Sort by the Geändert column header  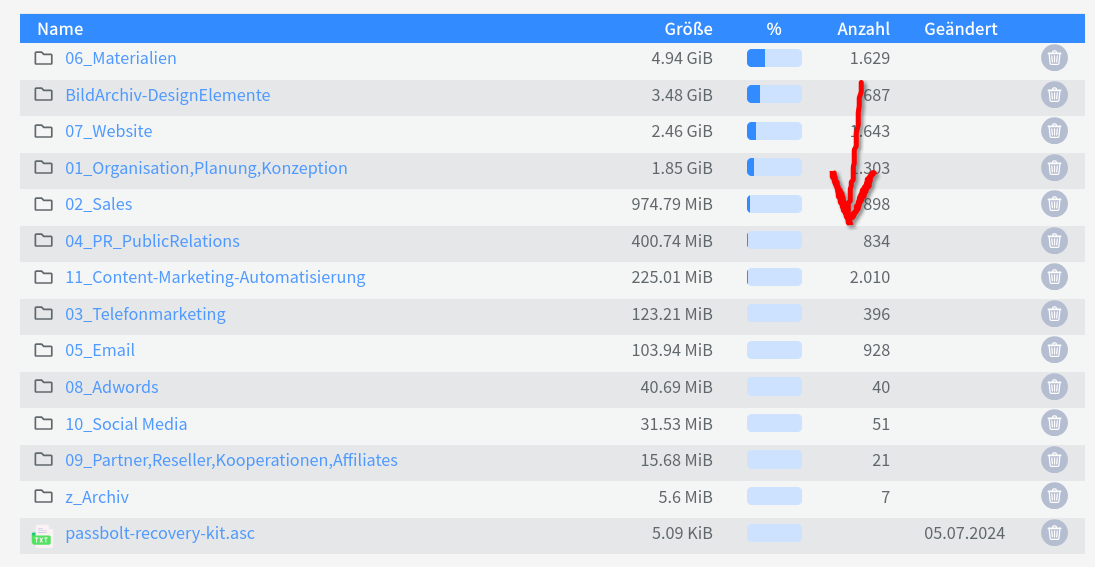point(961,29)
